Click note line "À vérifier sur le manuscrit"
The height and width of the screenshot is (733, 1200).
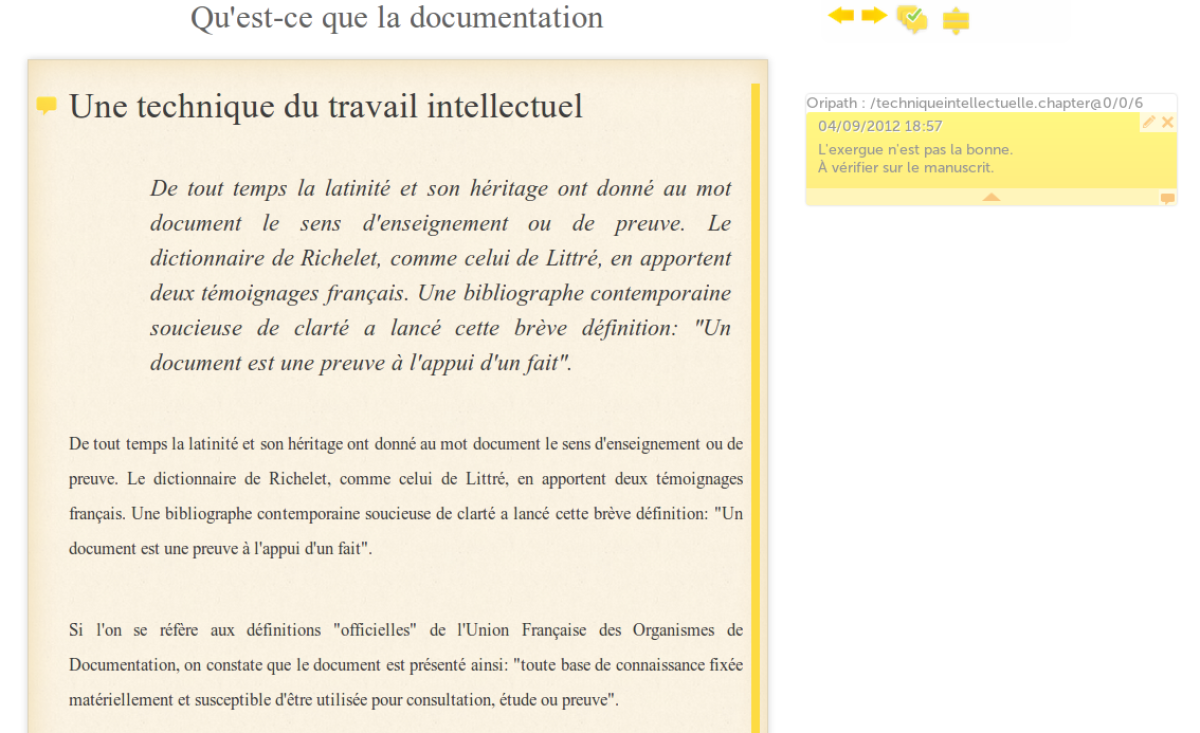click(906, 168)
